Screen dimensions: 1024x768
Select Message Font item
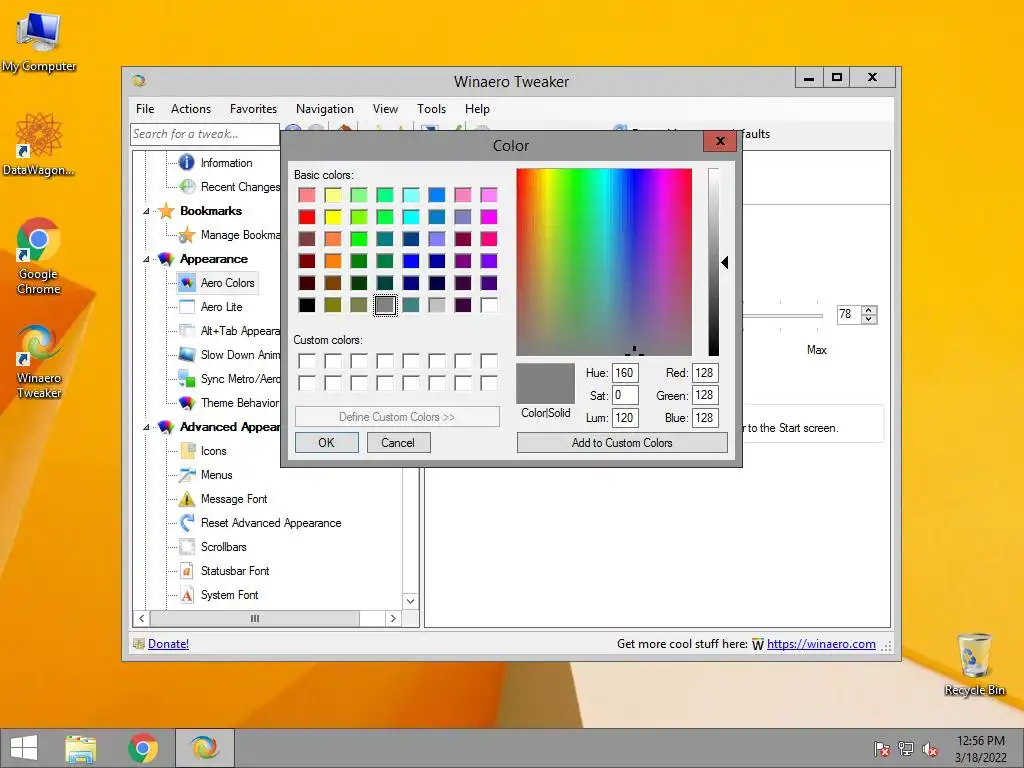point(234,499)
